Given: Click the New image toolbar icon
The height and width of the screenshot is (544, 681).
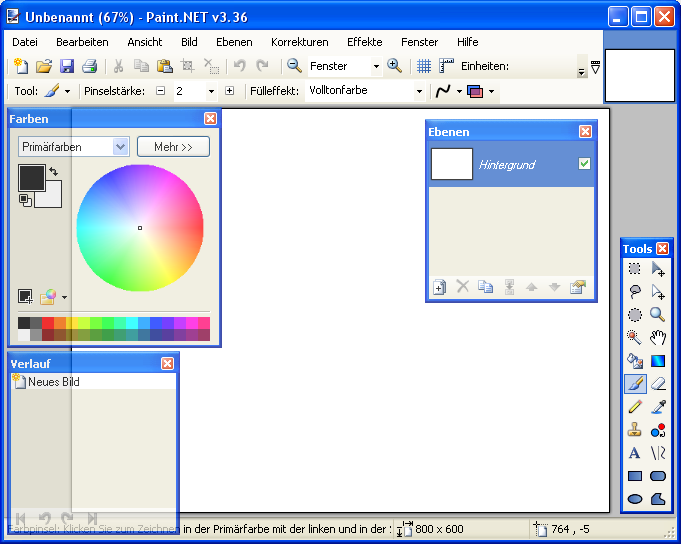Looking at the screenshot, I should [21, 66].
